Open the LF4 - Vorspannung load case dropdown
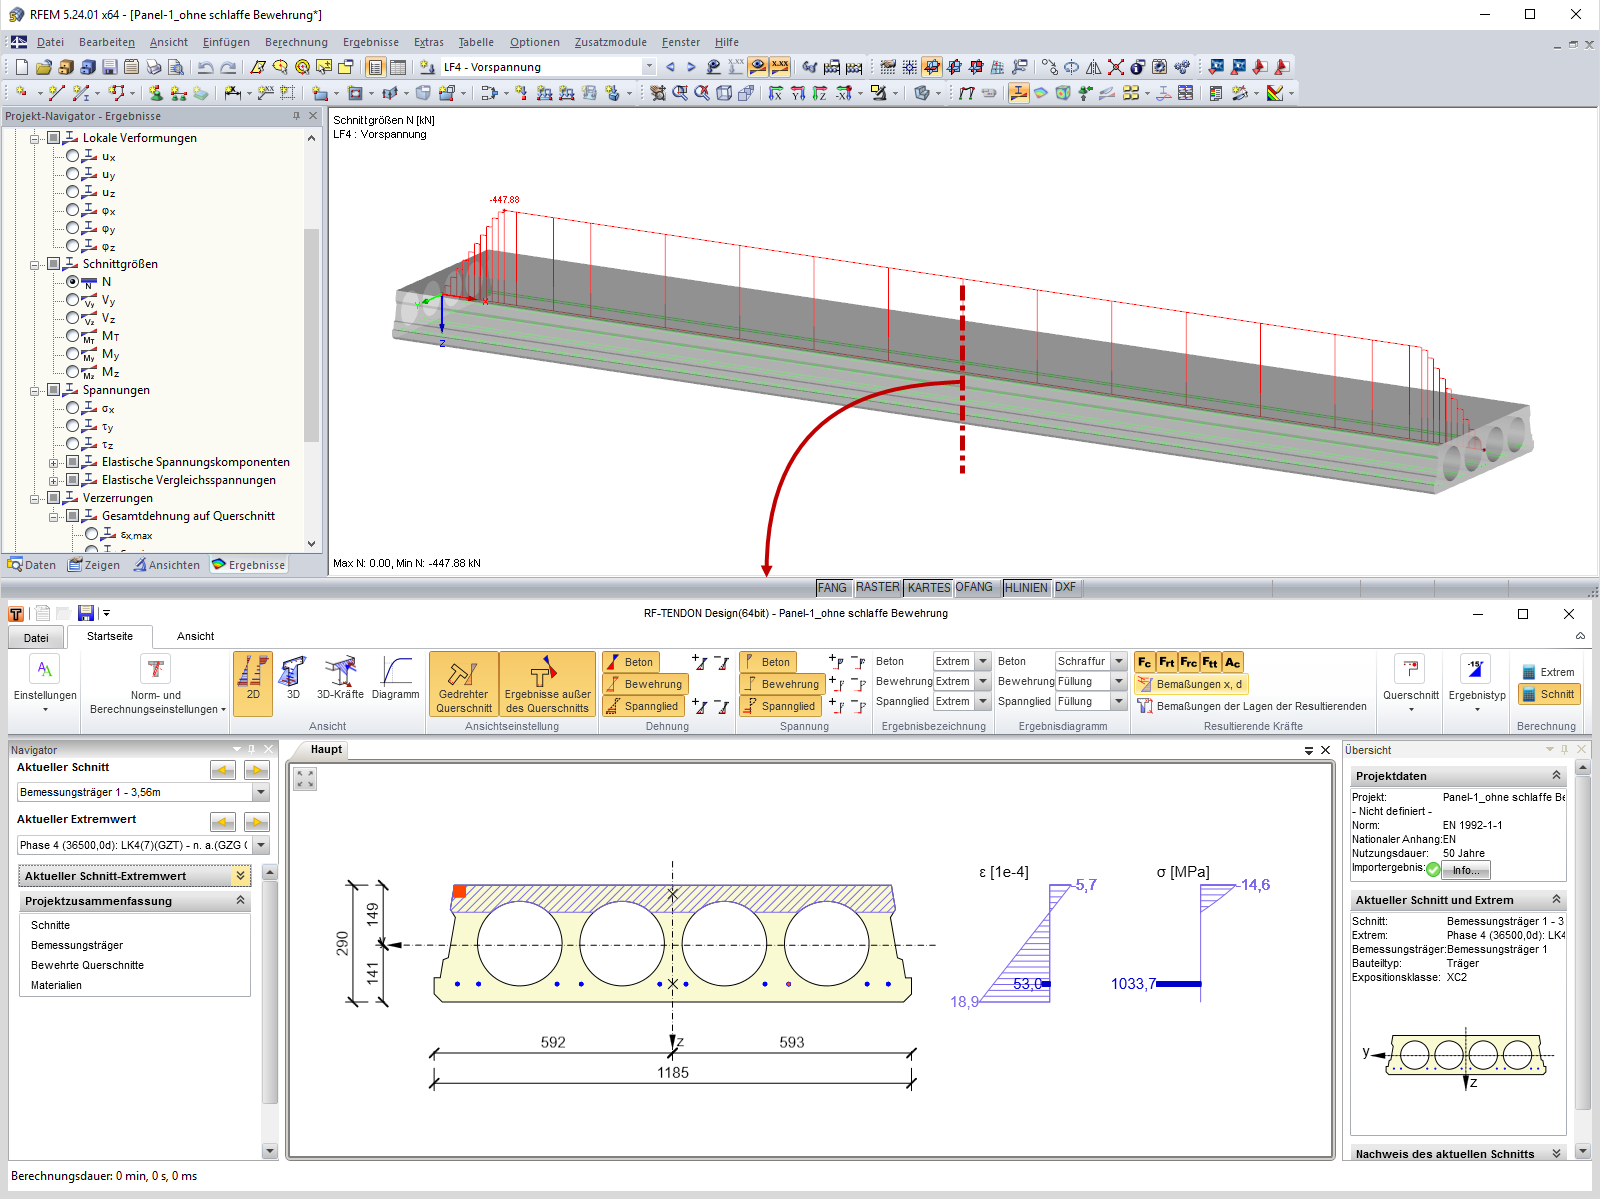Image resolution: width=1600 pixels, height=1200 pixels. point(649,67)
